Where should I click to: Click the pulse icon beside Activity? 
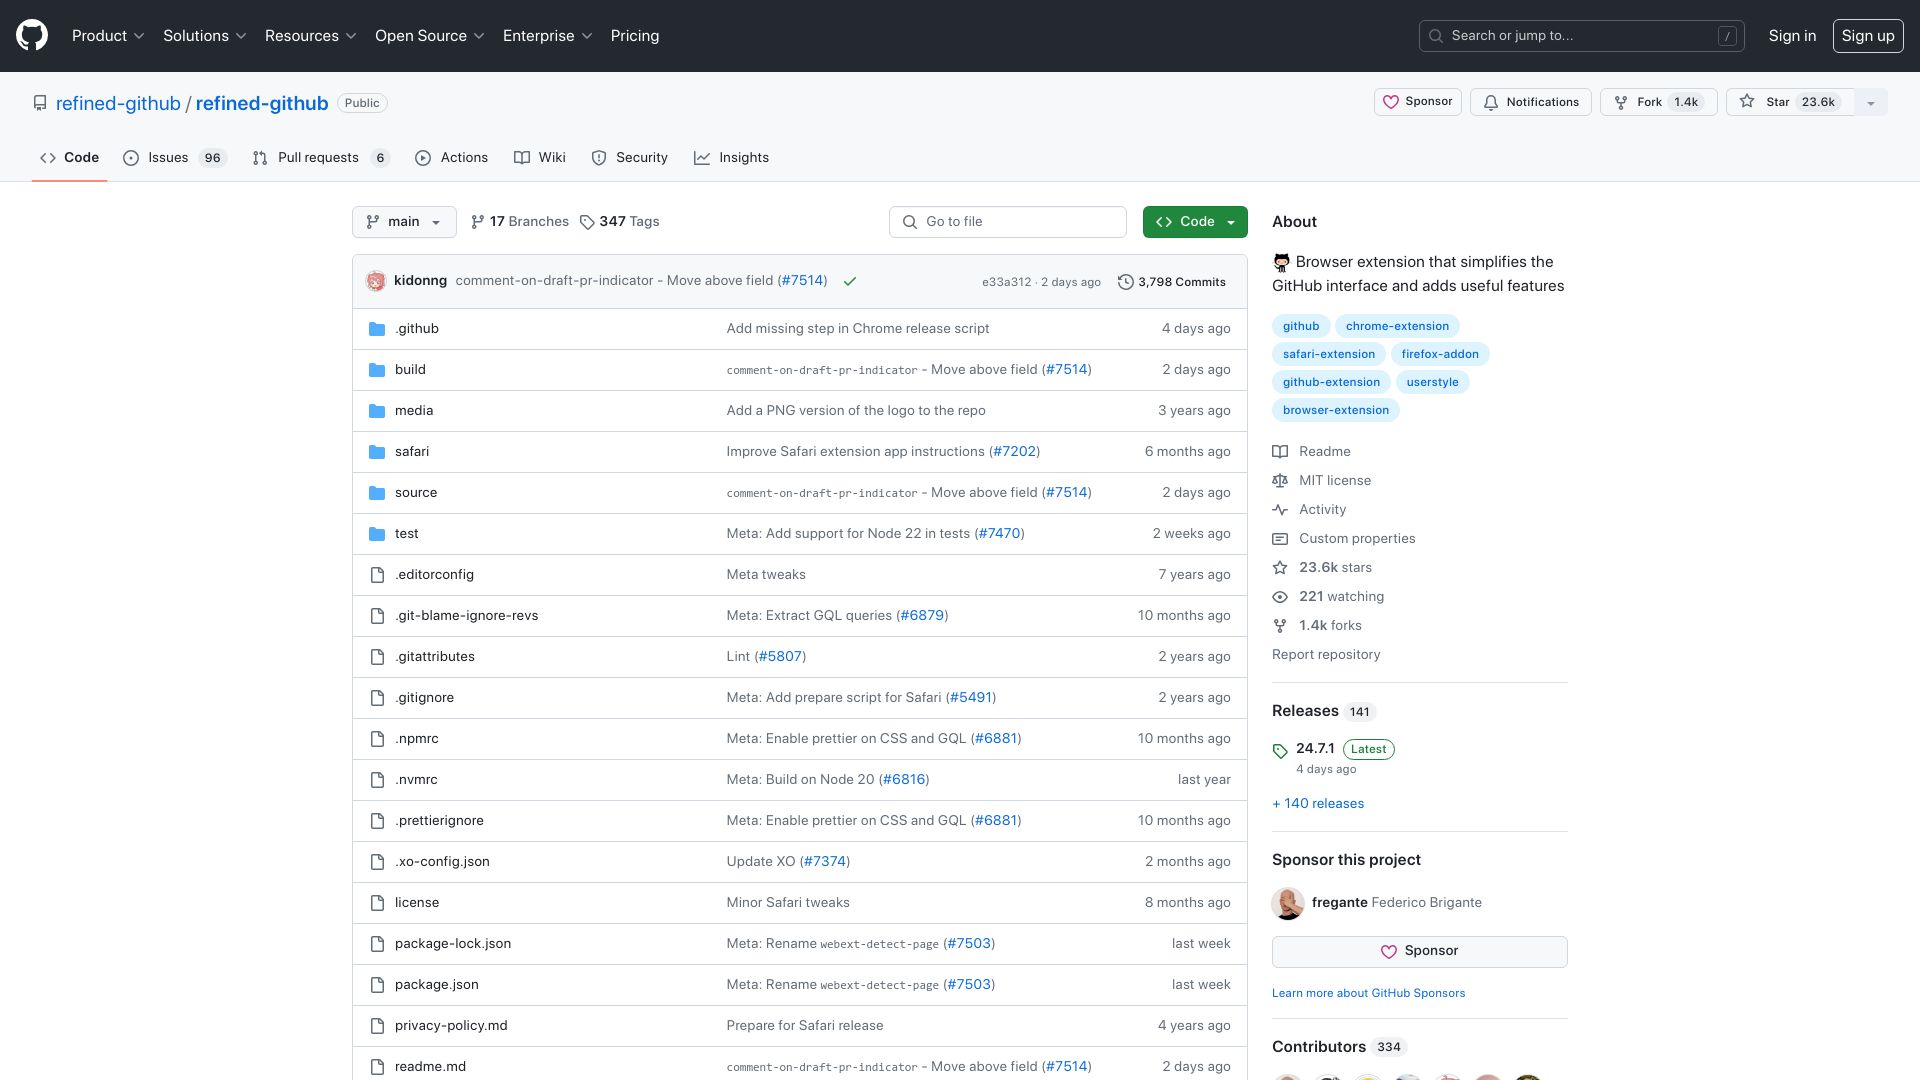(1280, 510)
